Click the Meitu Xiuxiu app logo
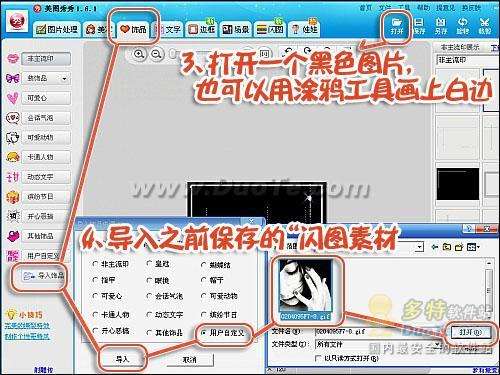 click(17, 21)
